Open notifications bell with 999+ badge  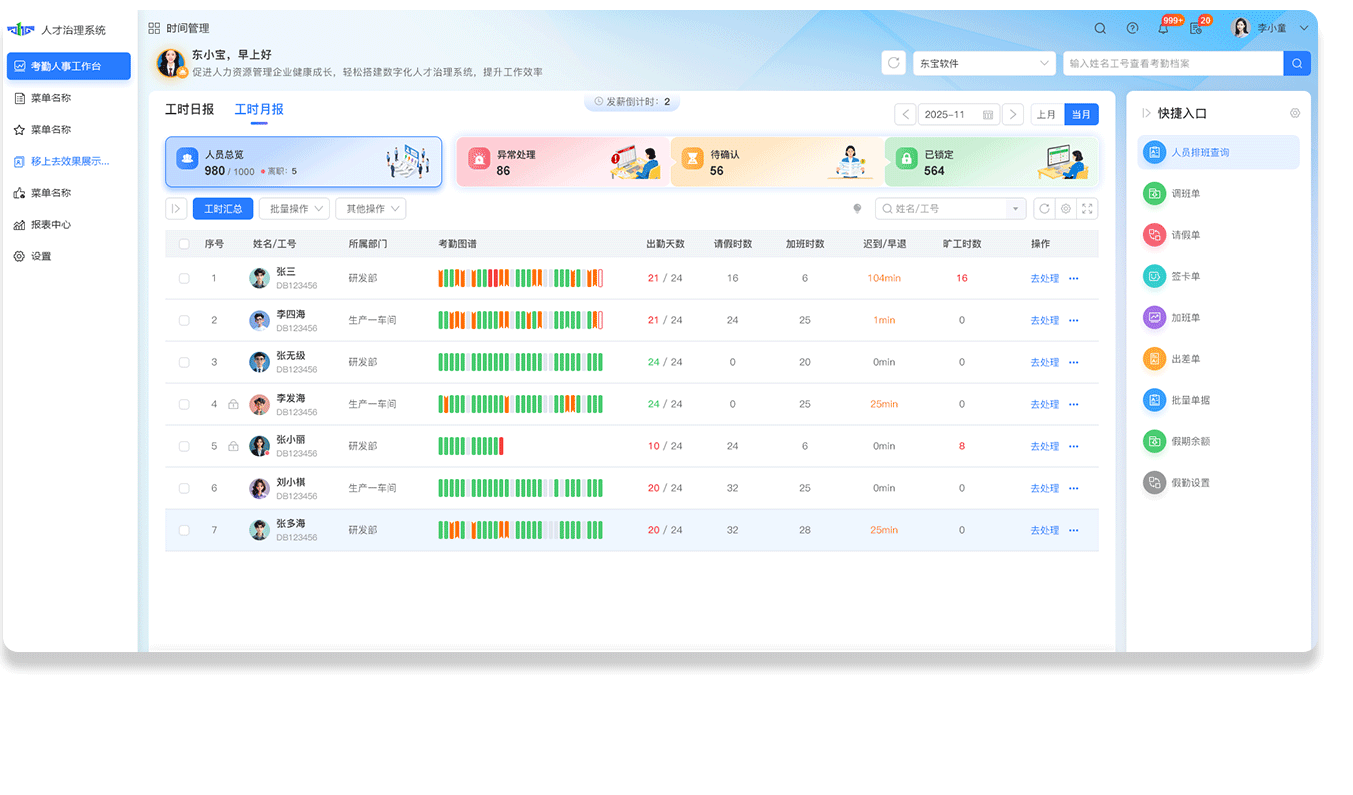point(1163,29)
